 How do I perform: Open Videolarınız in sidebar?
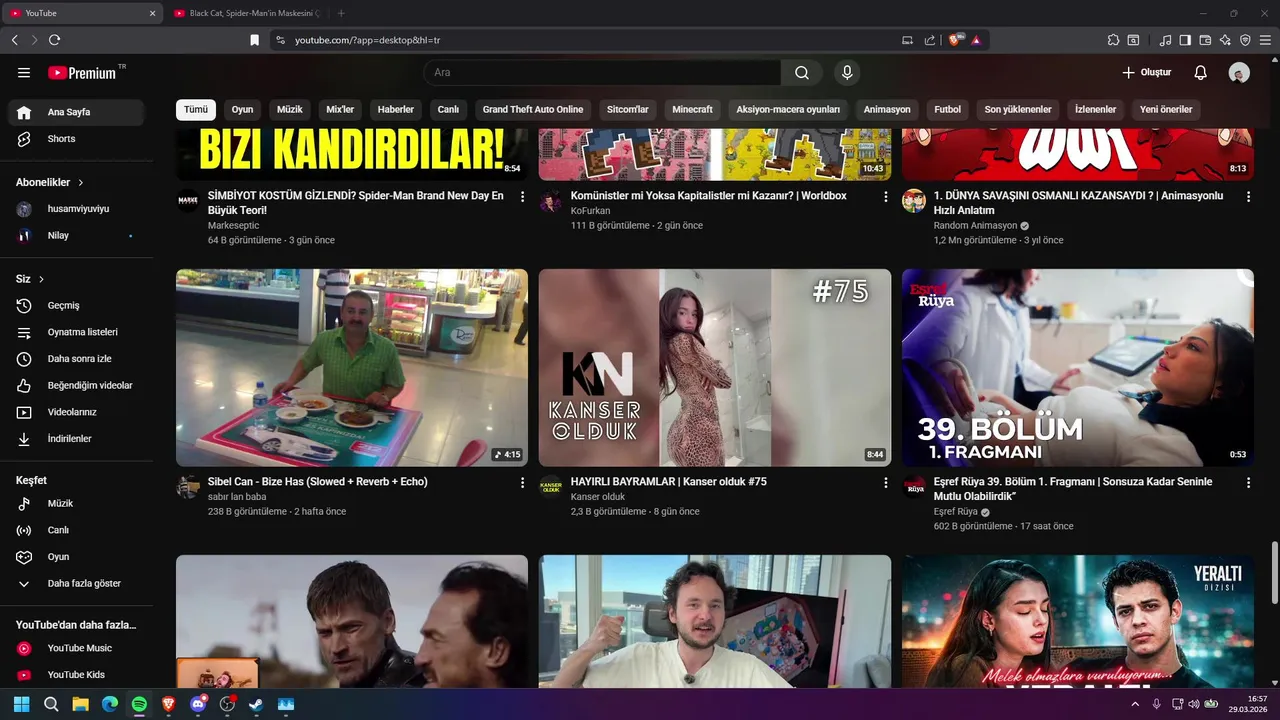pyautogui.click(x=76, y=412)
